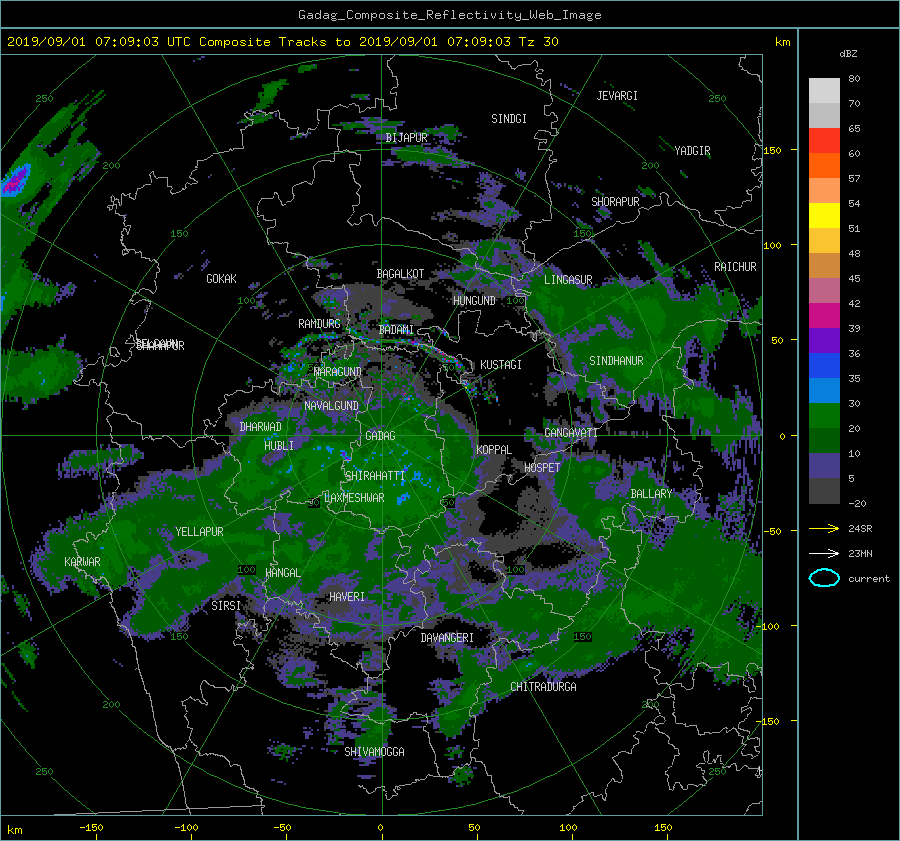Viewport: 900px width, 841px height.
Task: Click the HUNGUND city label
Action: [474, 301]
